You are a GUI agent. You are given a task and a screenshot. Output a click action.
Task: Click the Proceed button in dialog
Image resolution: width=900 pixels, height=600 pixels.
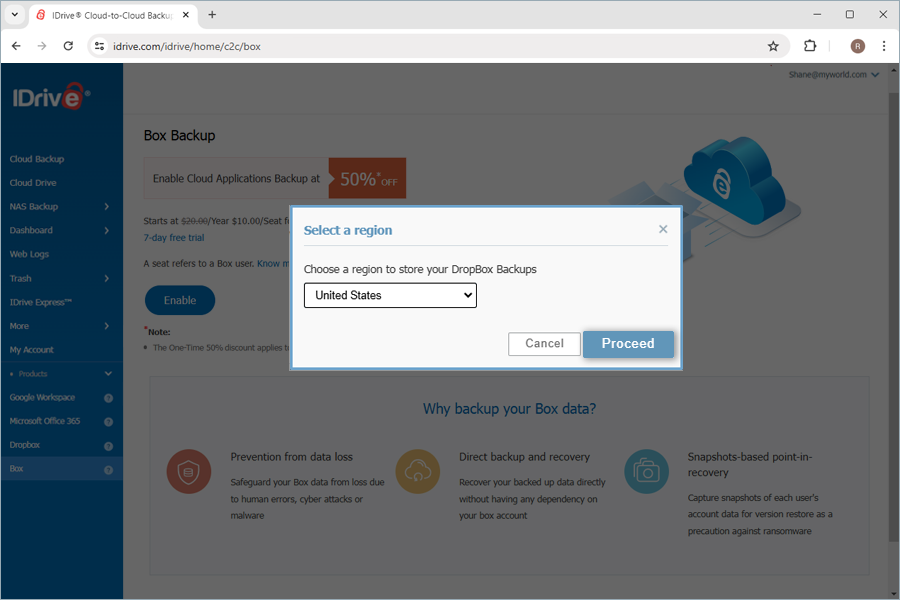coord(628,343)
